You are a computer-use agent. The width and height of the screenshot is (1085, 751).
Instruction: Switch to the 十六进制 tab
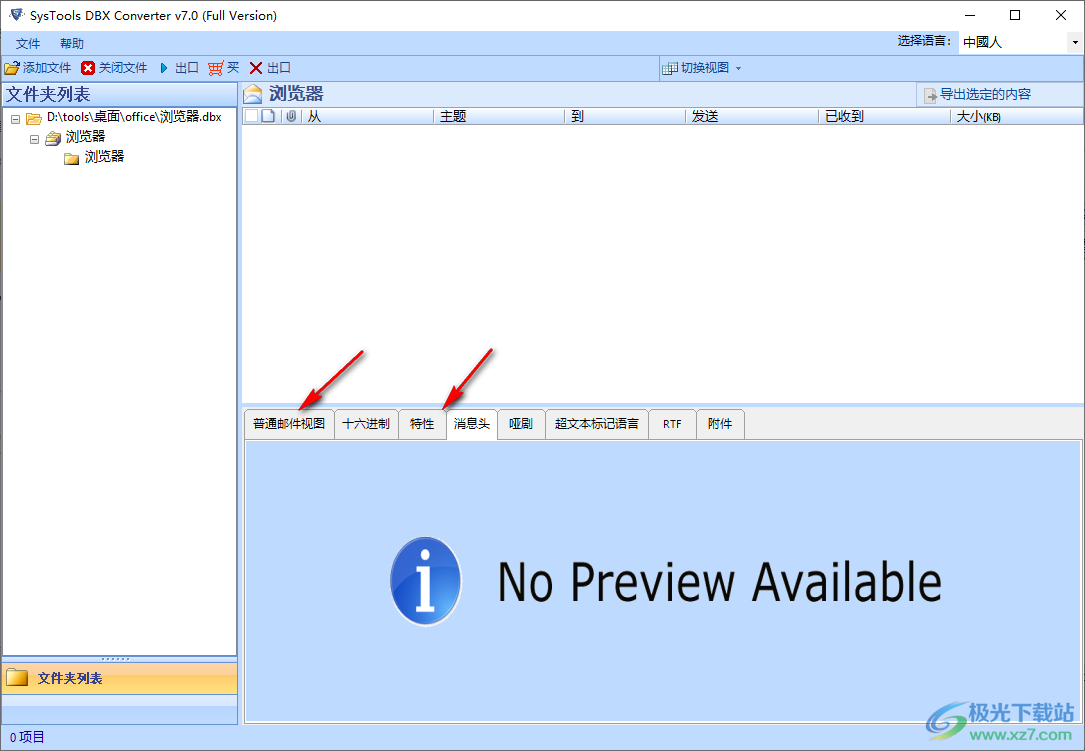click(366, 423)
